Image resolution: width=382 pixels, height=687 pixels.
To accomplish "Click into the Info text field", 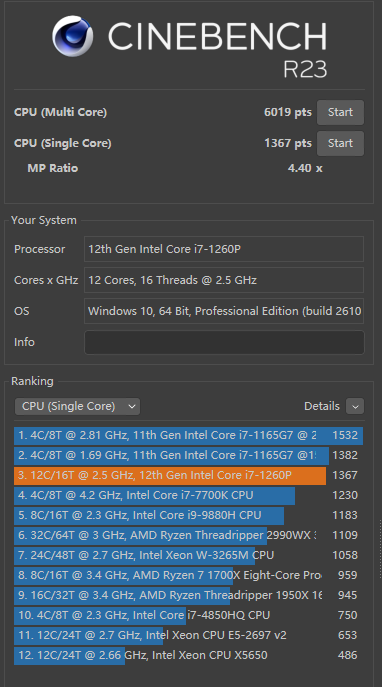I will (224, 342).
